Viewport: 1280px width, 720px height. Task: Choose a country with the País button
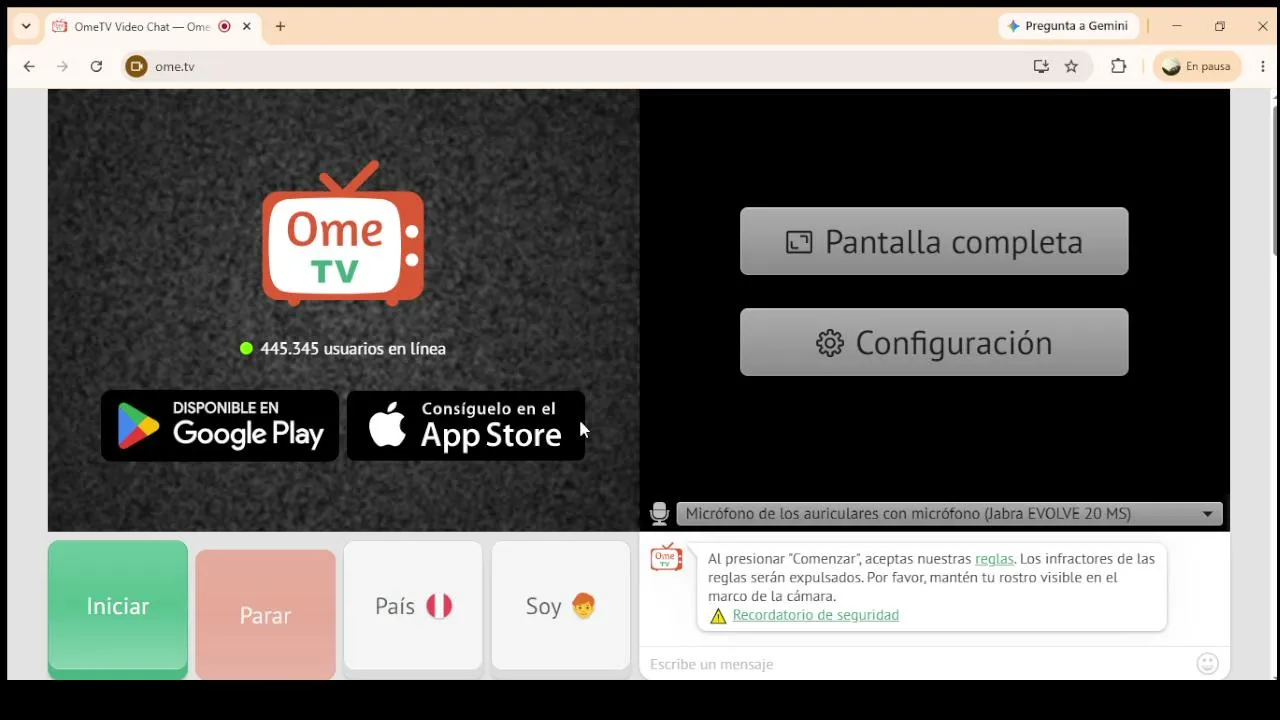[x=413, y=606]
